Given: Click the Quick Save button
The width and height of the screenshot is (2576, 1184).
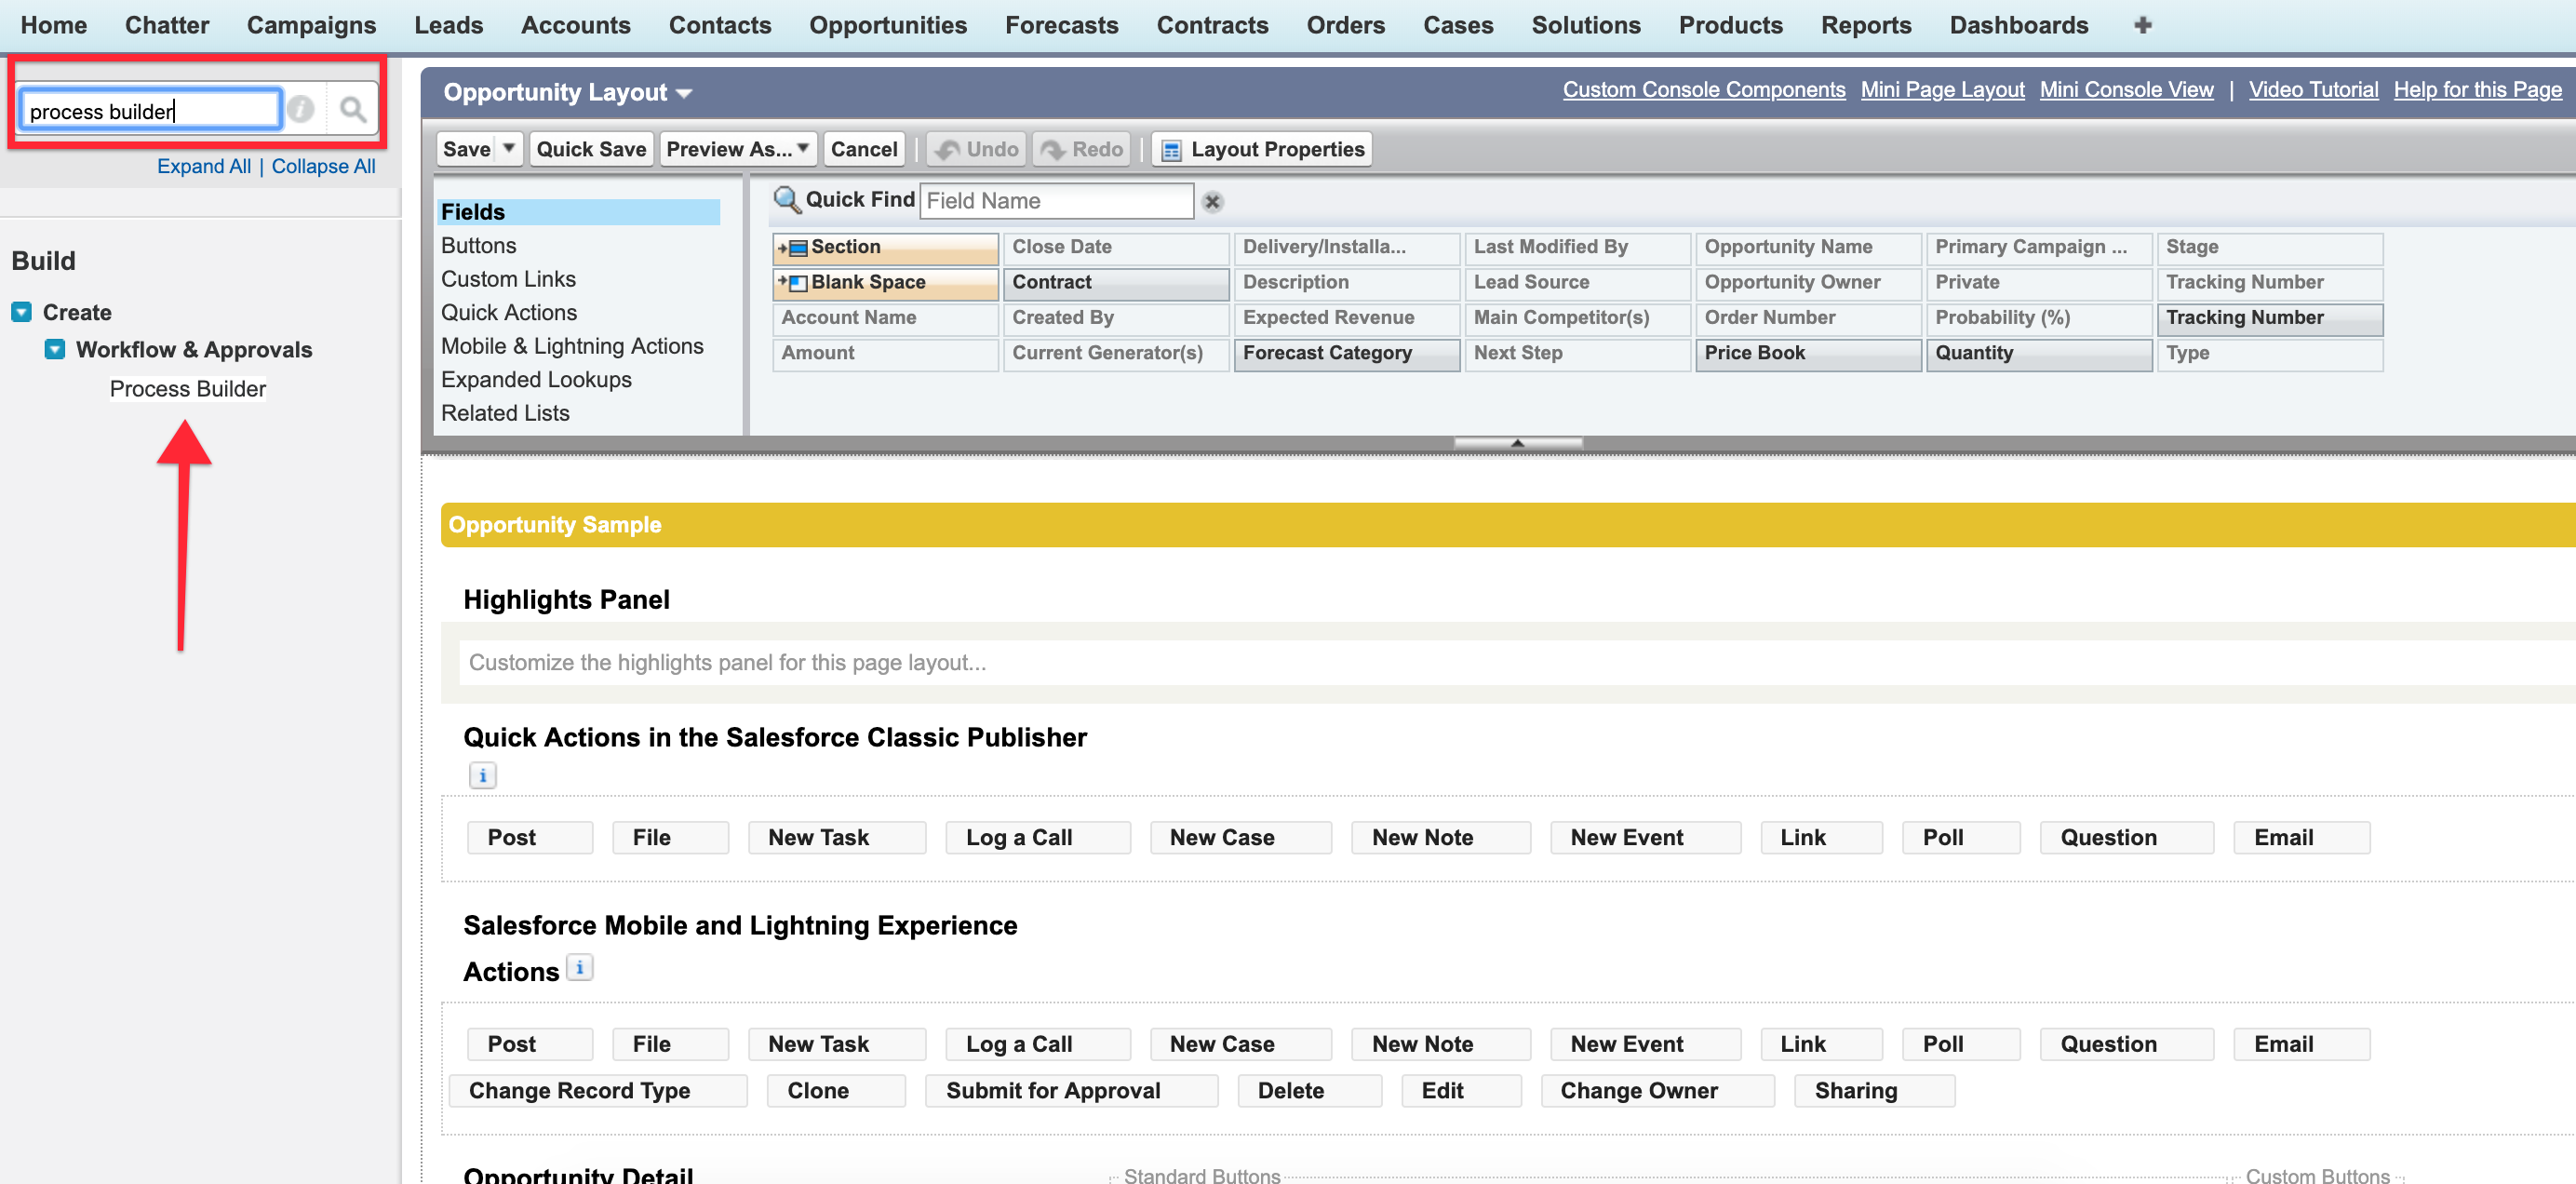Looking at the screenshot, I should click(591, 149).
